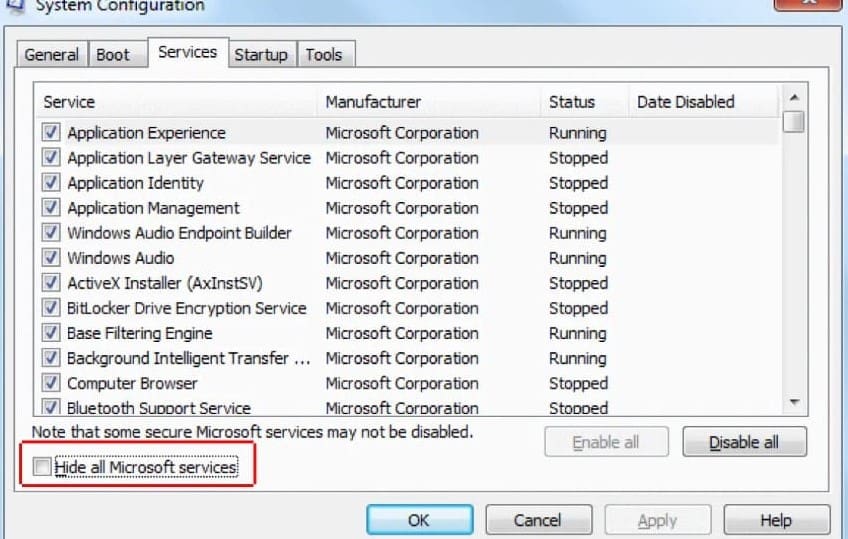
Task: Toggle the Computer Browser checkbox
Action: 51,383
